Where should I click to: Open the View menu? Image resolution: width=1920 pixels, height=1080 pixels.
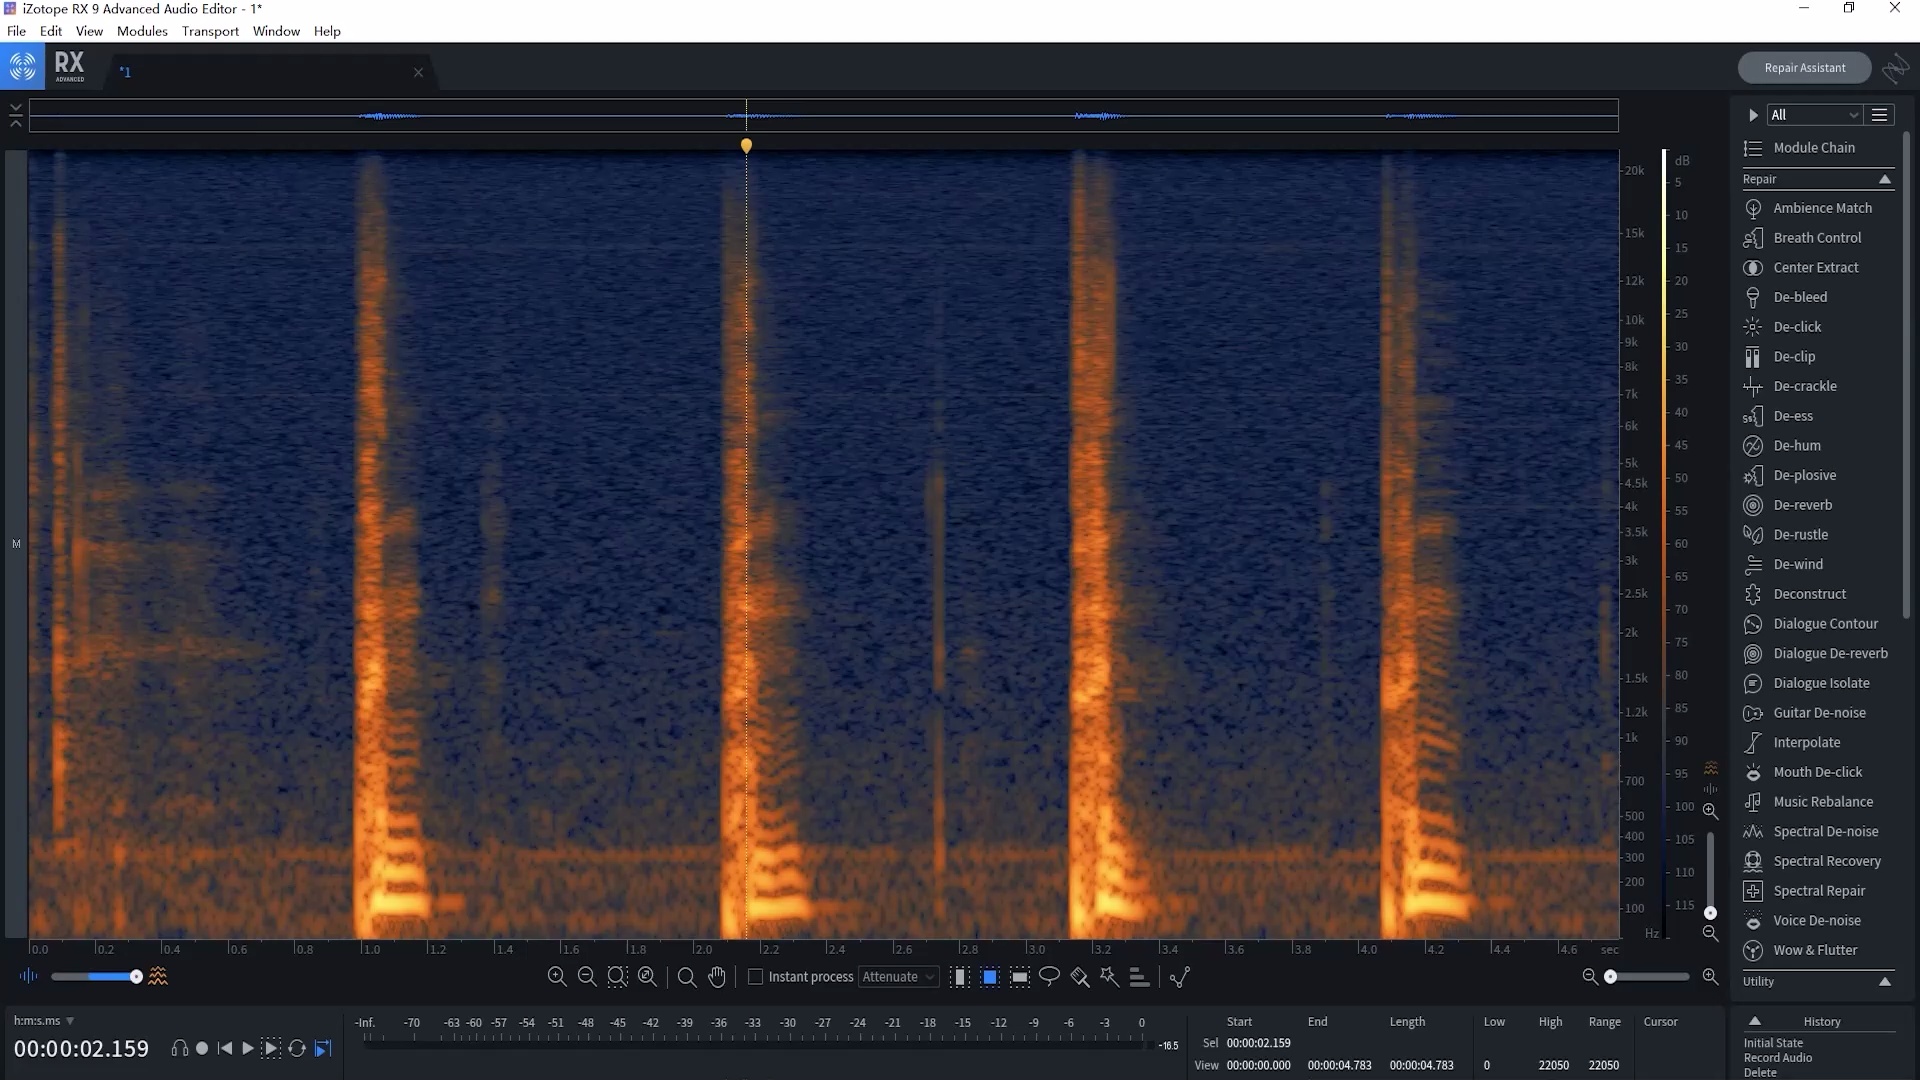click(x=89, y=31)
